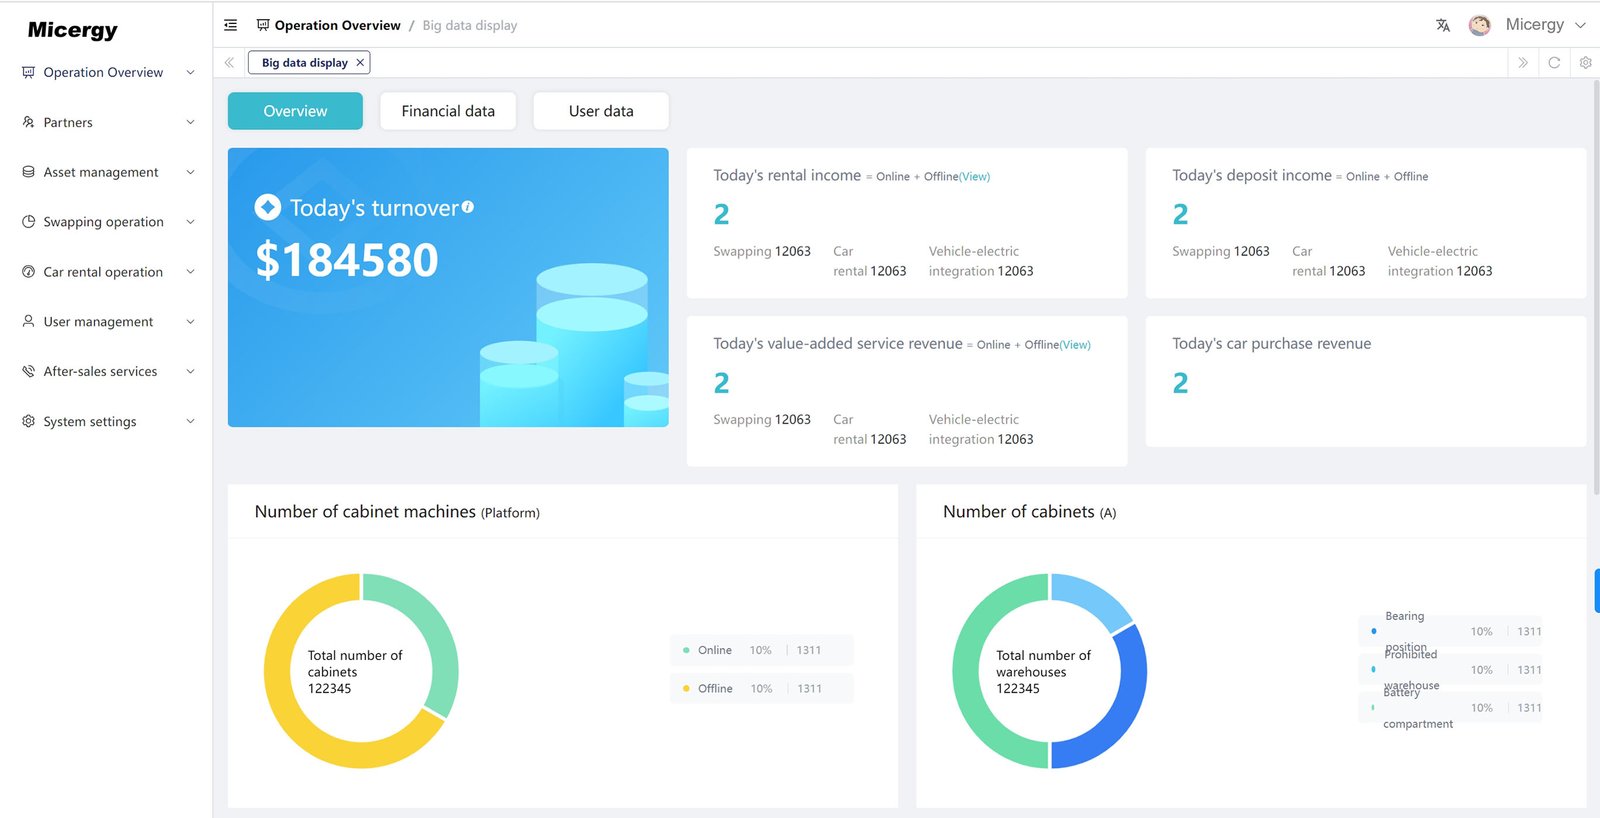Switch to User data tab
This screenshot has height=818, width=1600.
(601, 111)
